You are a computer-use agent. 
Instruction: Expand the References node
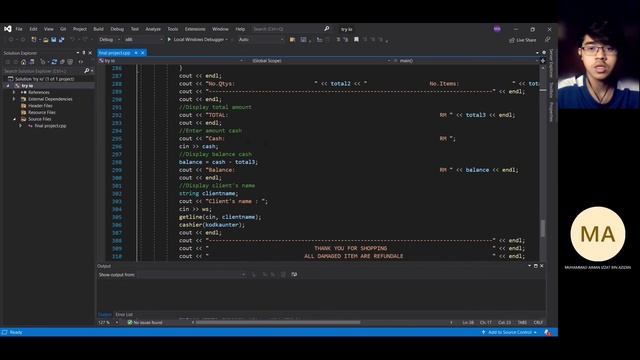[14, 92]
